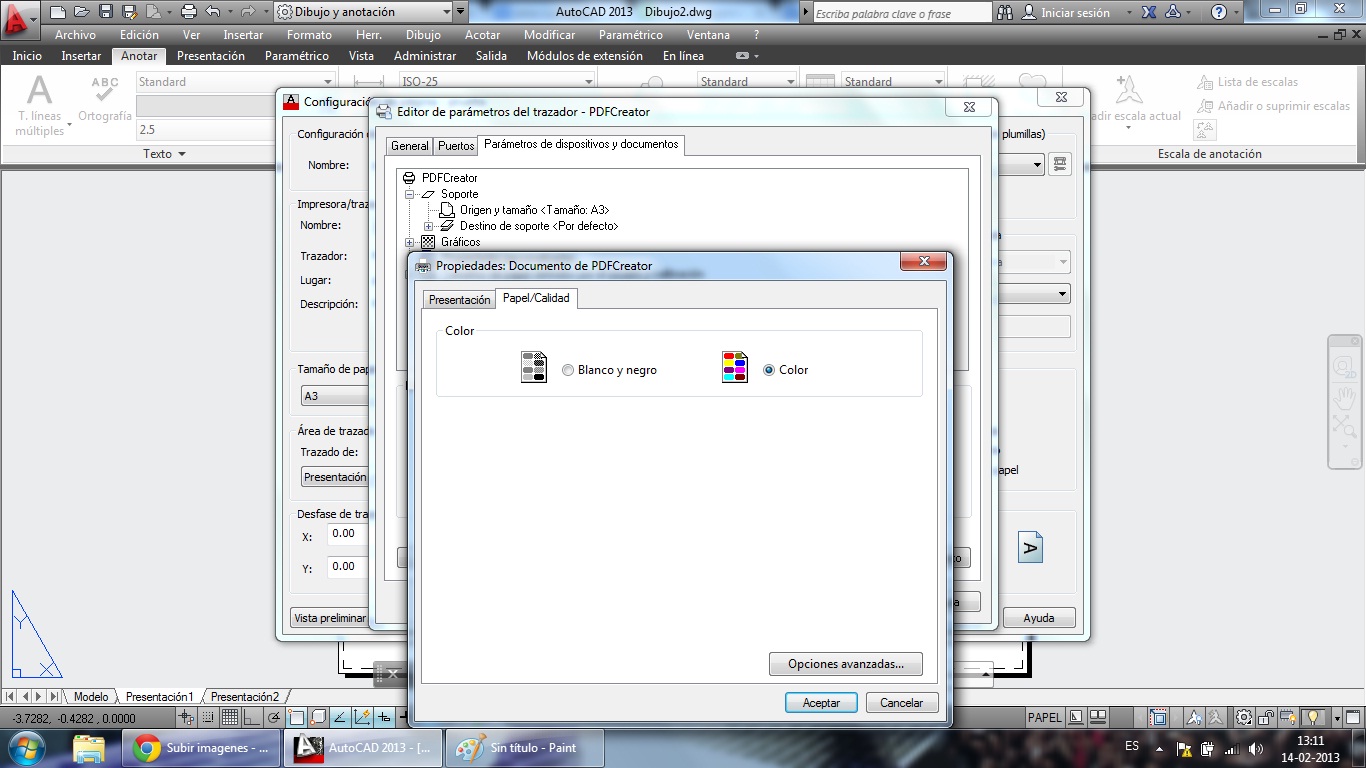Click Quick View Layouts icon in status bar
The width and height of the screenshot is (1366, 768).
pyautogui.click(x=1076, y=717)
